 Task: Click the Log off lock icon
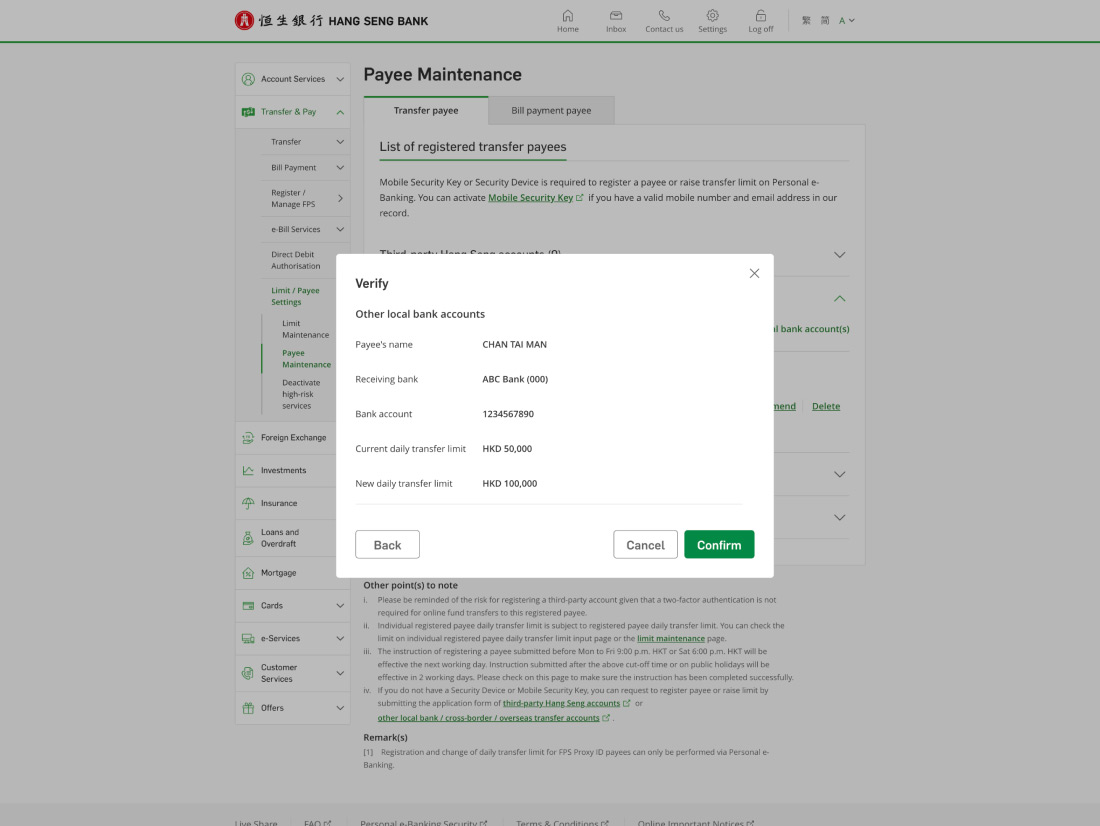coord(760,16)
